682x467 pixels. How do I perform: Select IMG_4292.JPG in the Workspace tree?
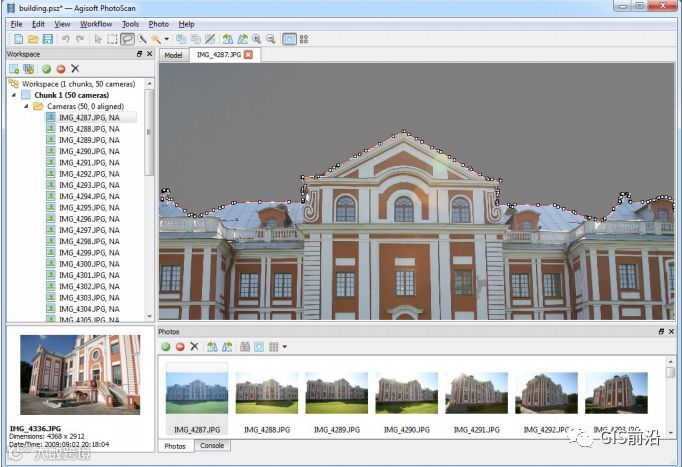point(89,174)
